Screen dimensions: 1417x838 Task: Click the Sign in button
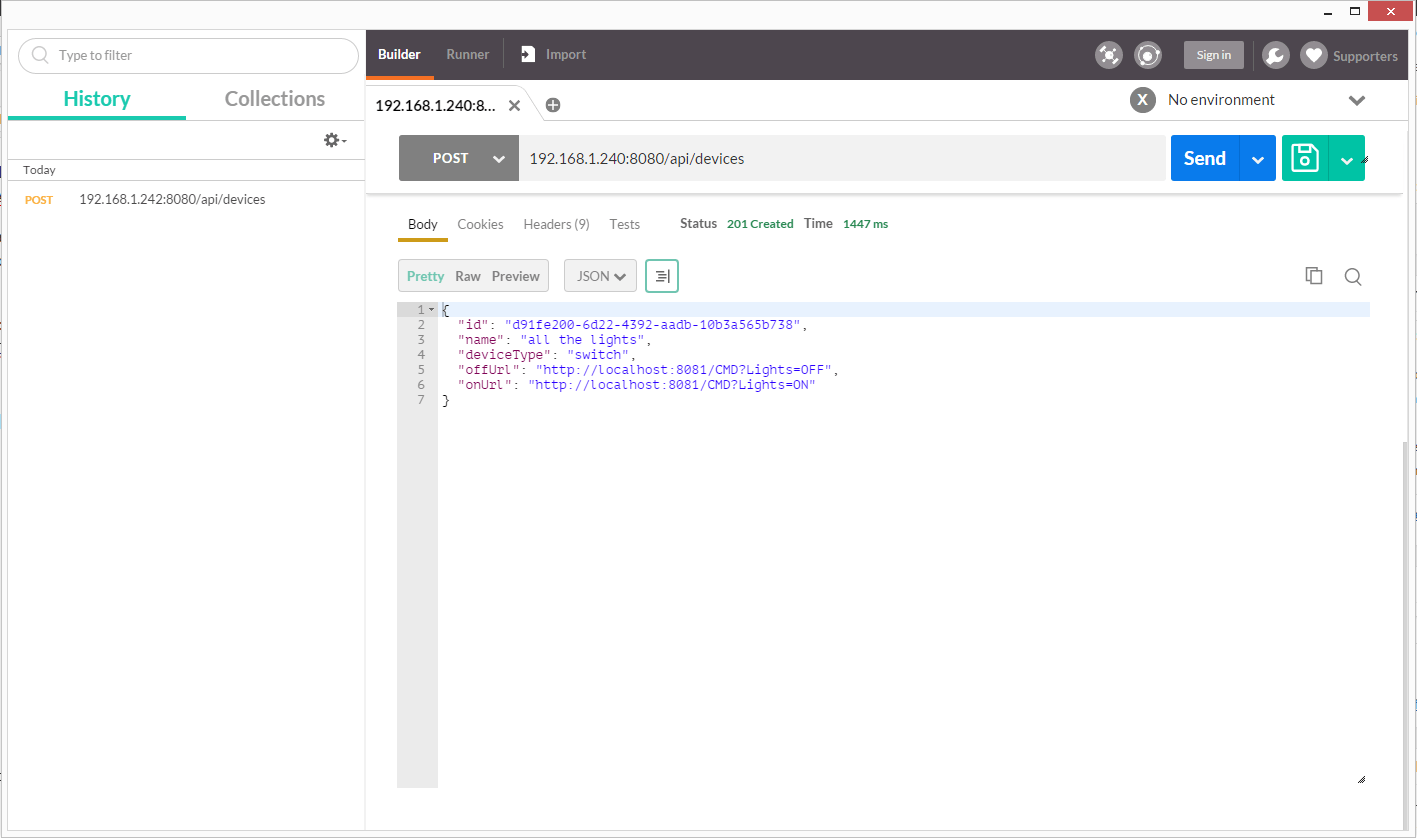tap(1214, 55)
